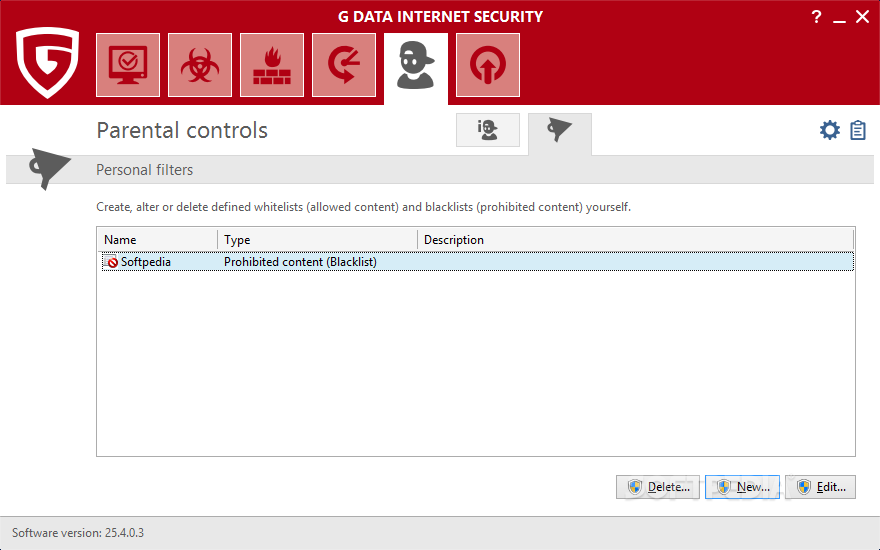Click the Software version 25.4.0.3 text
Image resolution: width=880 pixels, height=550 pixels.
(x=78, y=533)
